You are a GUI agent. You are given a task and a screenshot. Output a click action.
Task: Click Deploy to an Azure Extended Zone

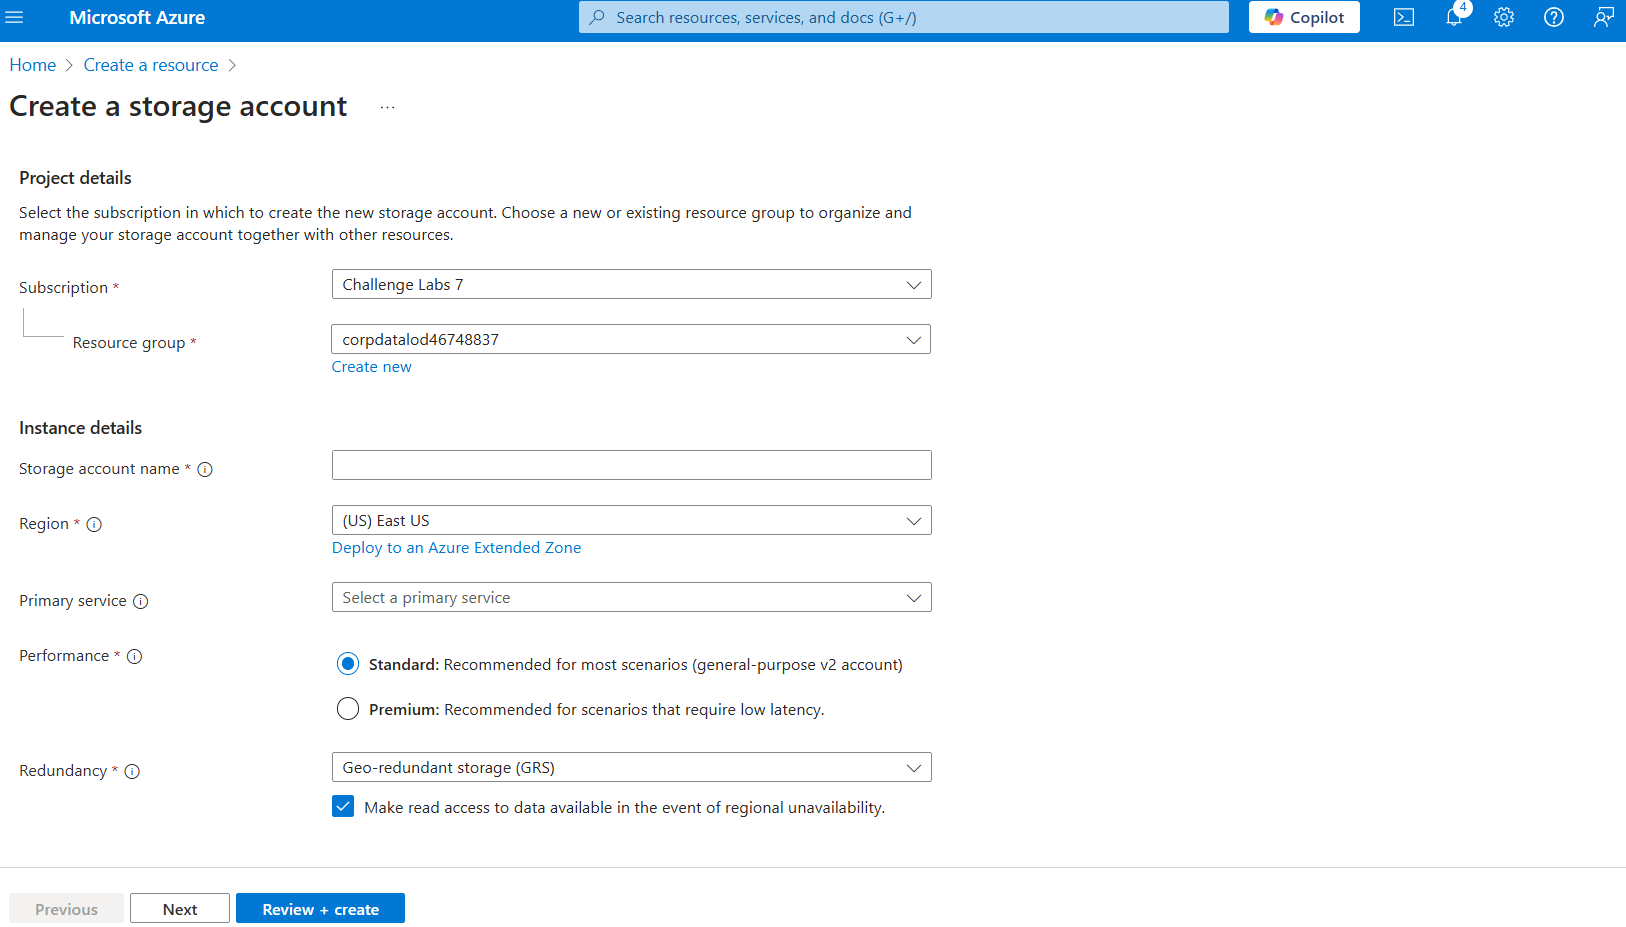pyautogui.click(x=456, y=548)
